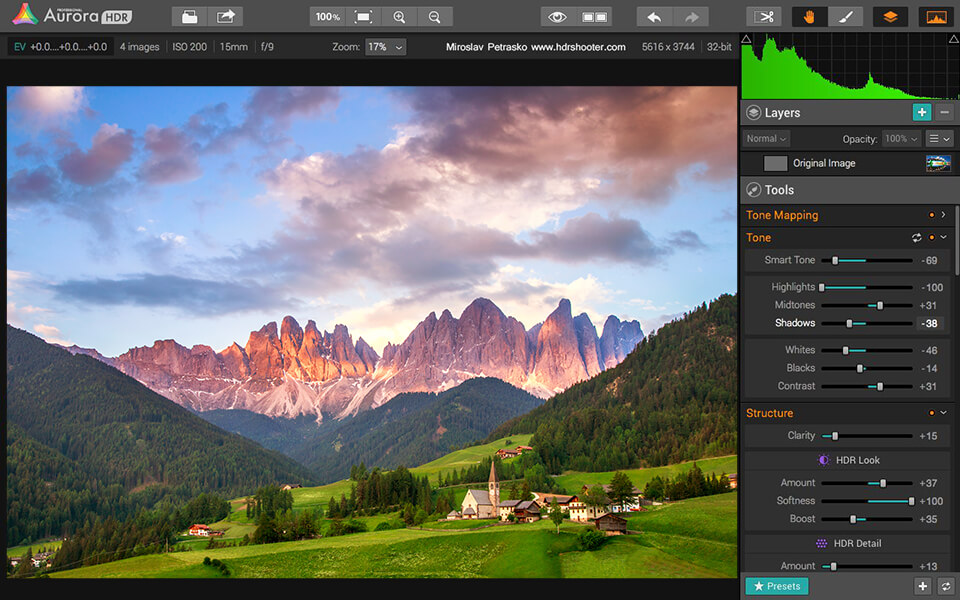Select the Hand tool

pyautogui.click(x=810, y=16)
